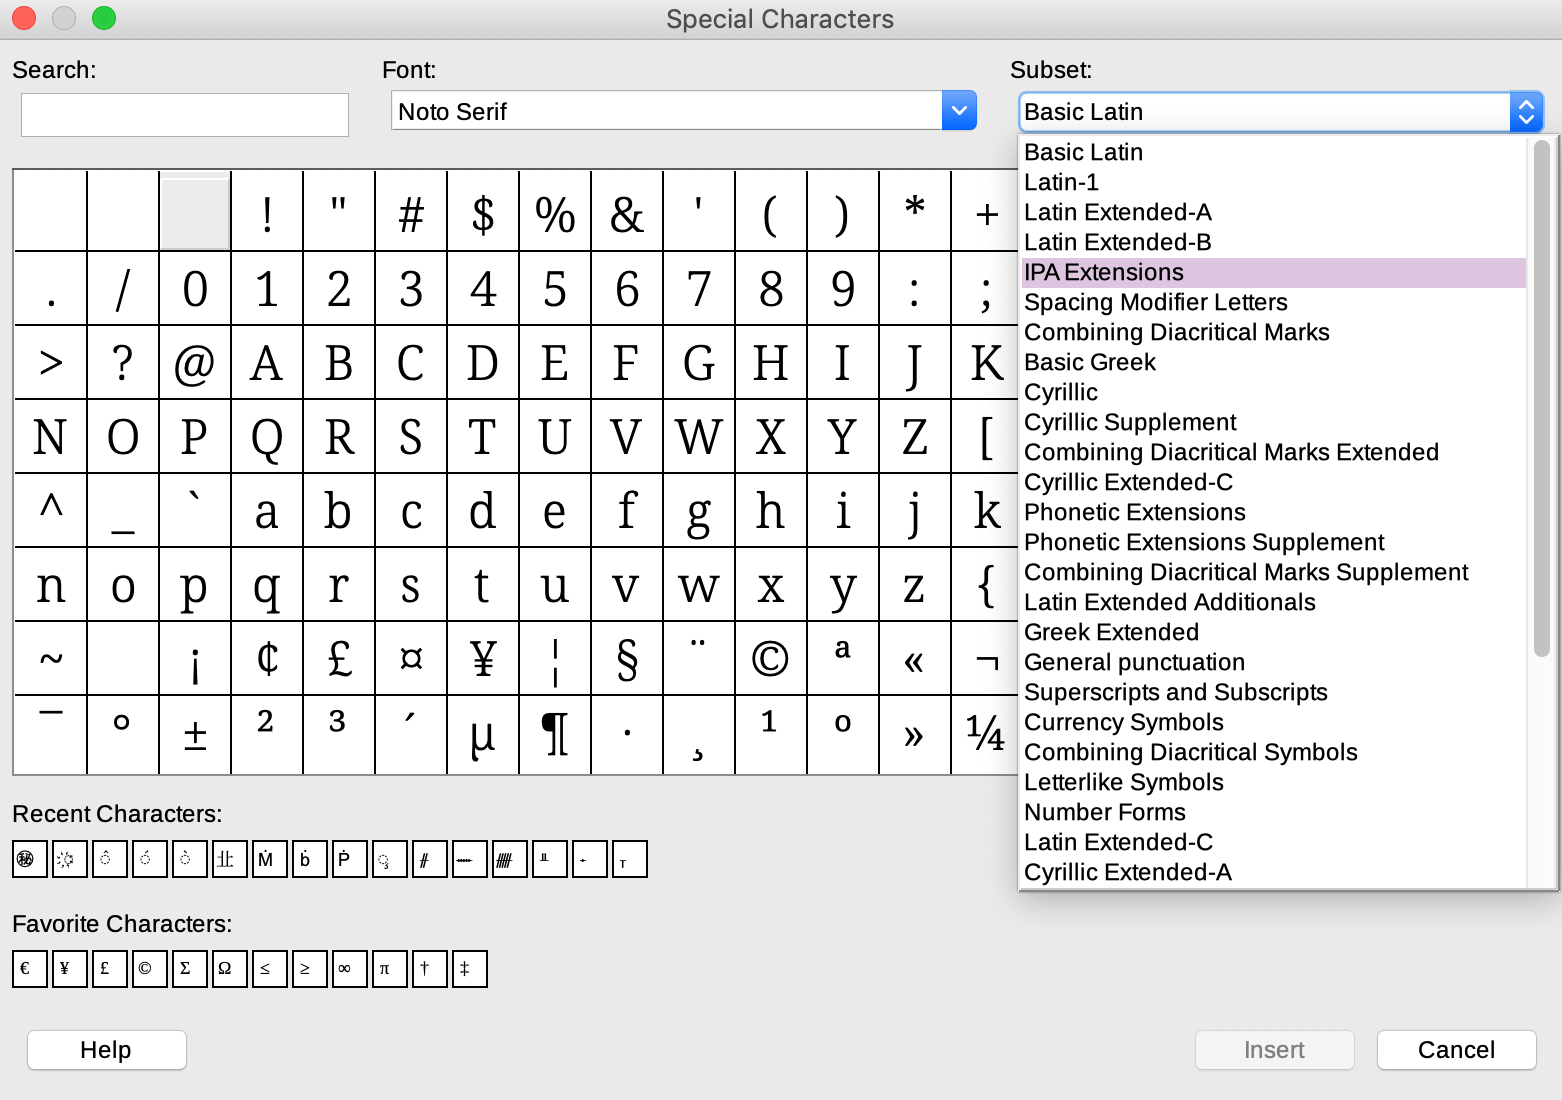The image size is (1562, 1100).
Task: Select the at sign character cell
Action: (x=195, y=363)
